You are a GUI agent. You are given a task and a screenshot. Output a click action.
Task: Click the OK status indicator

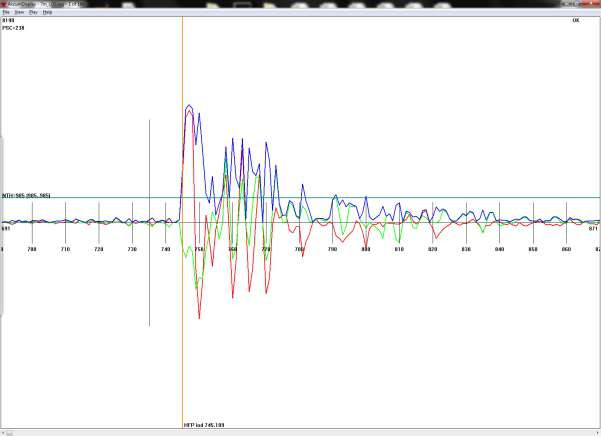point(575,20)
